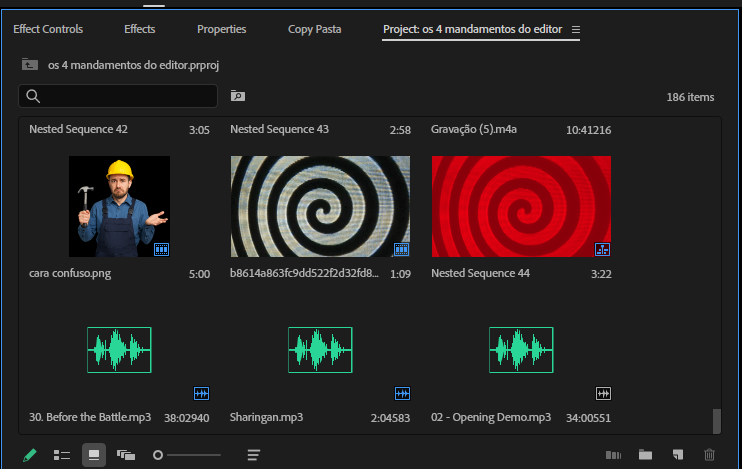
Task: Click inside the project search field
Action: tap(118, 96)
